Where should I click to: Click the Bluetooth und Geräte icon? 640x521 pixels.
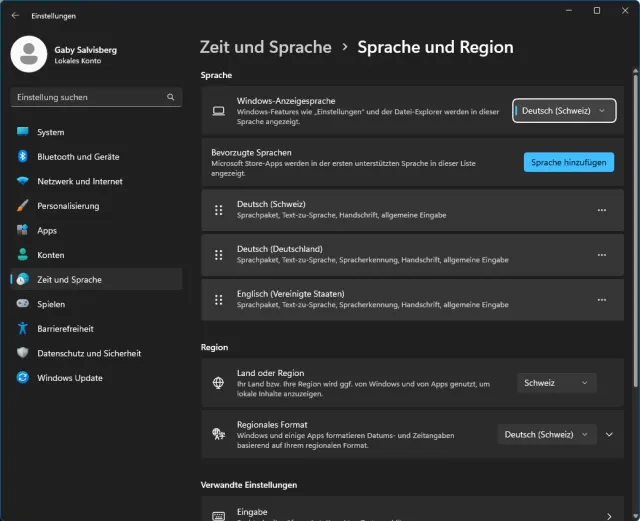coord(23,157)
